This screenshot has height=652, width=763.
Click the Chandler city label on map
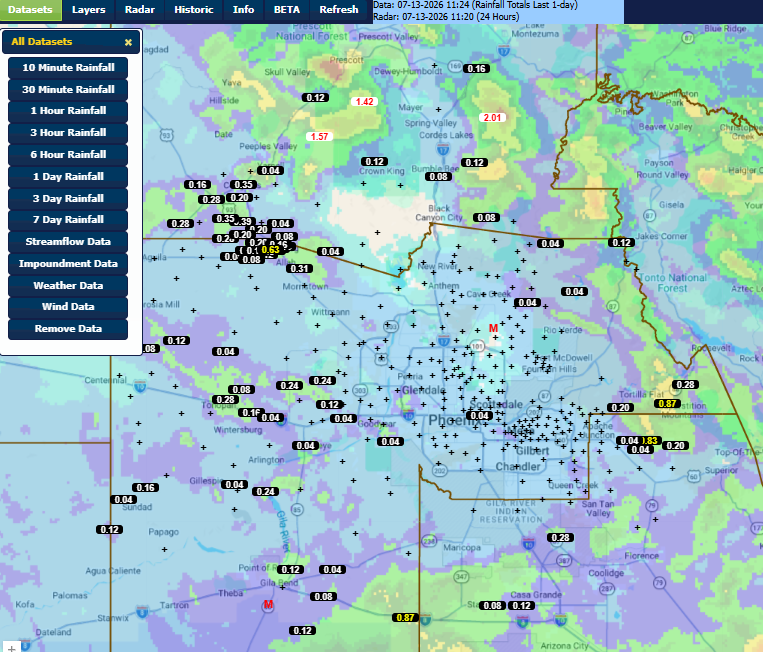pos(518,467)
